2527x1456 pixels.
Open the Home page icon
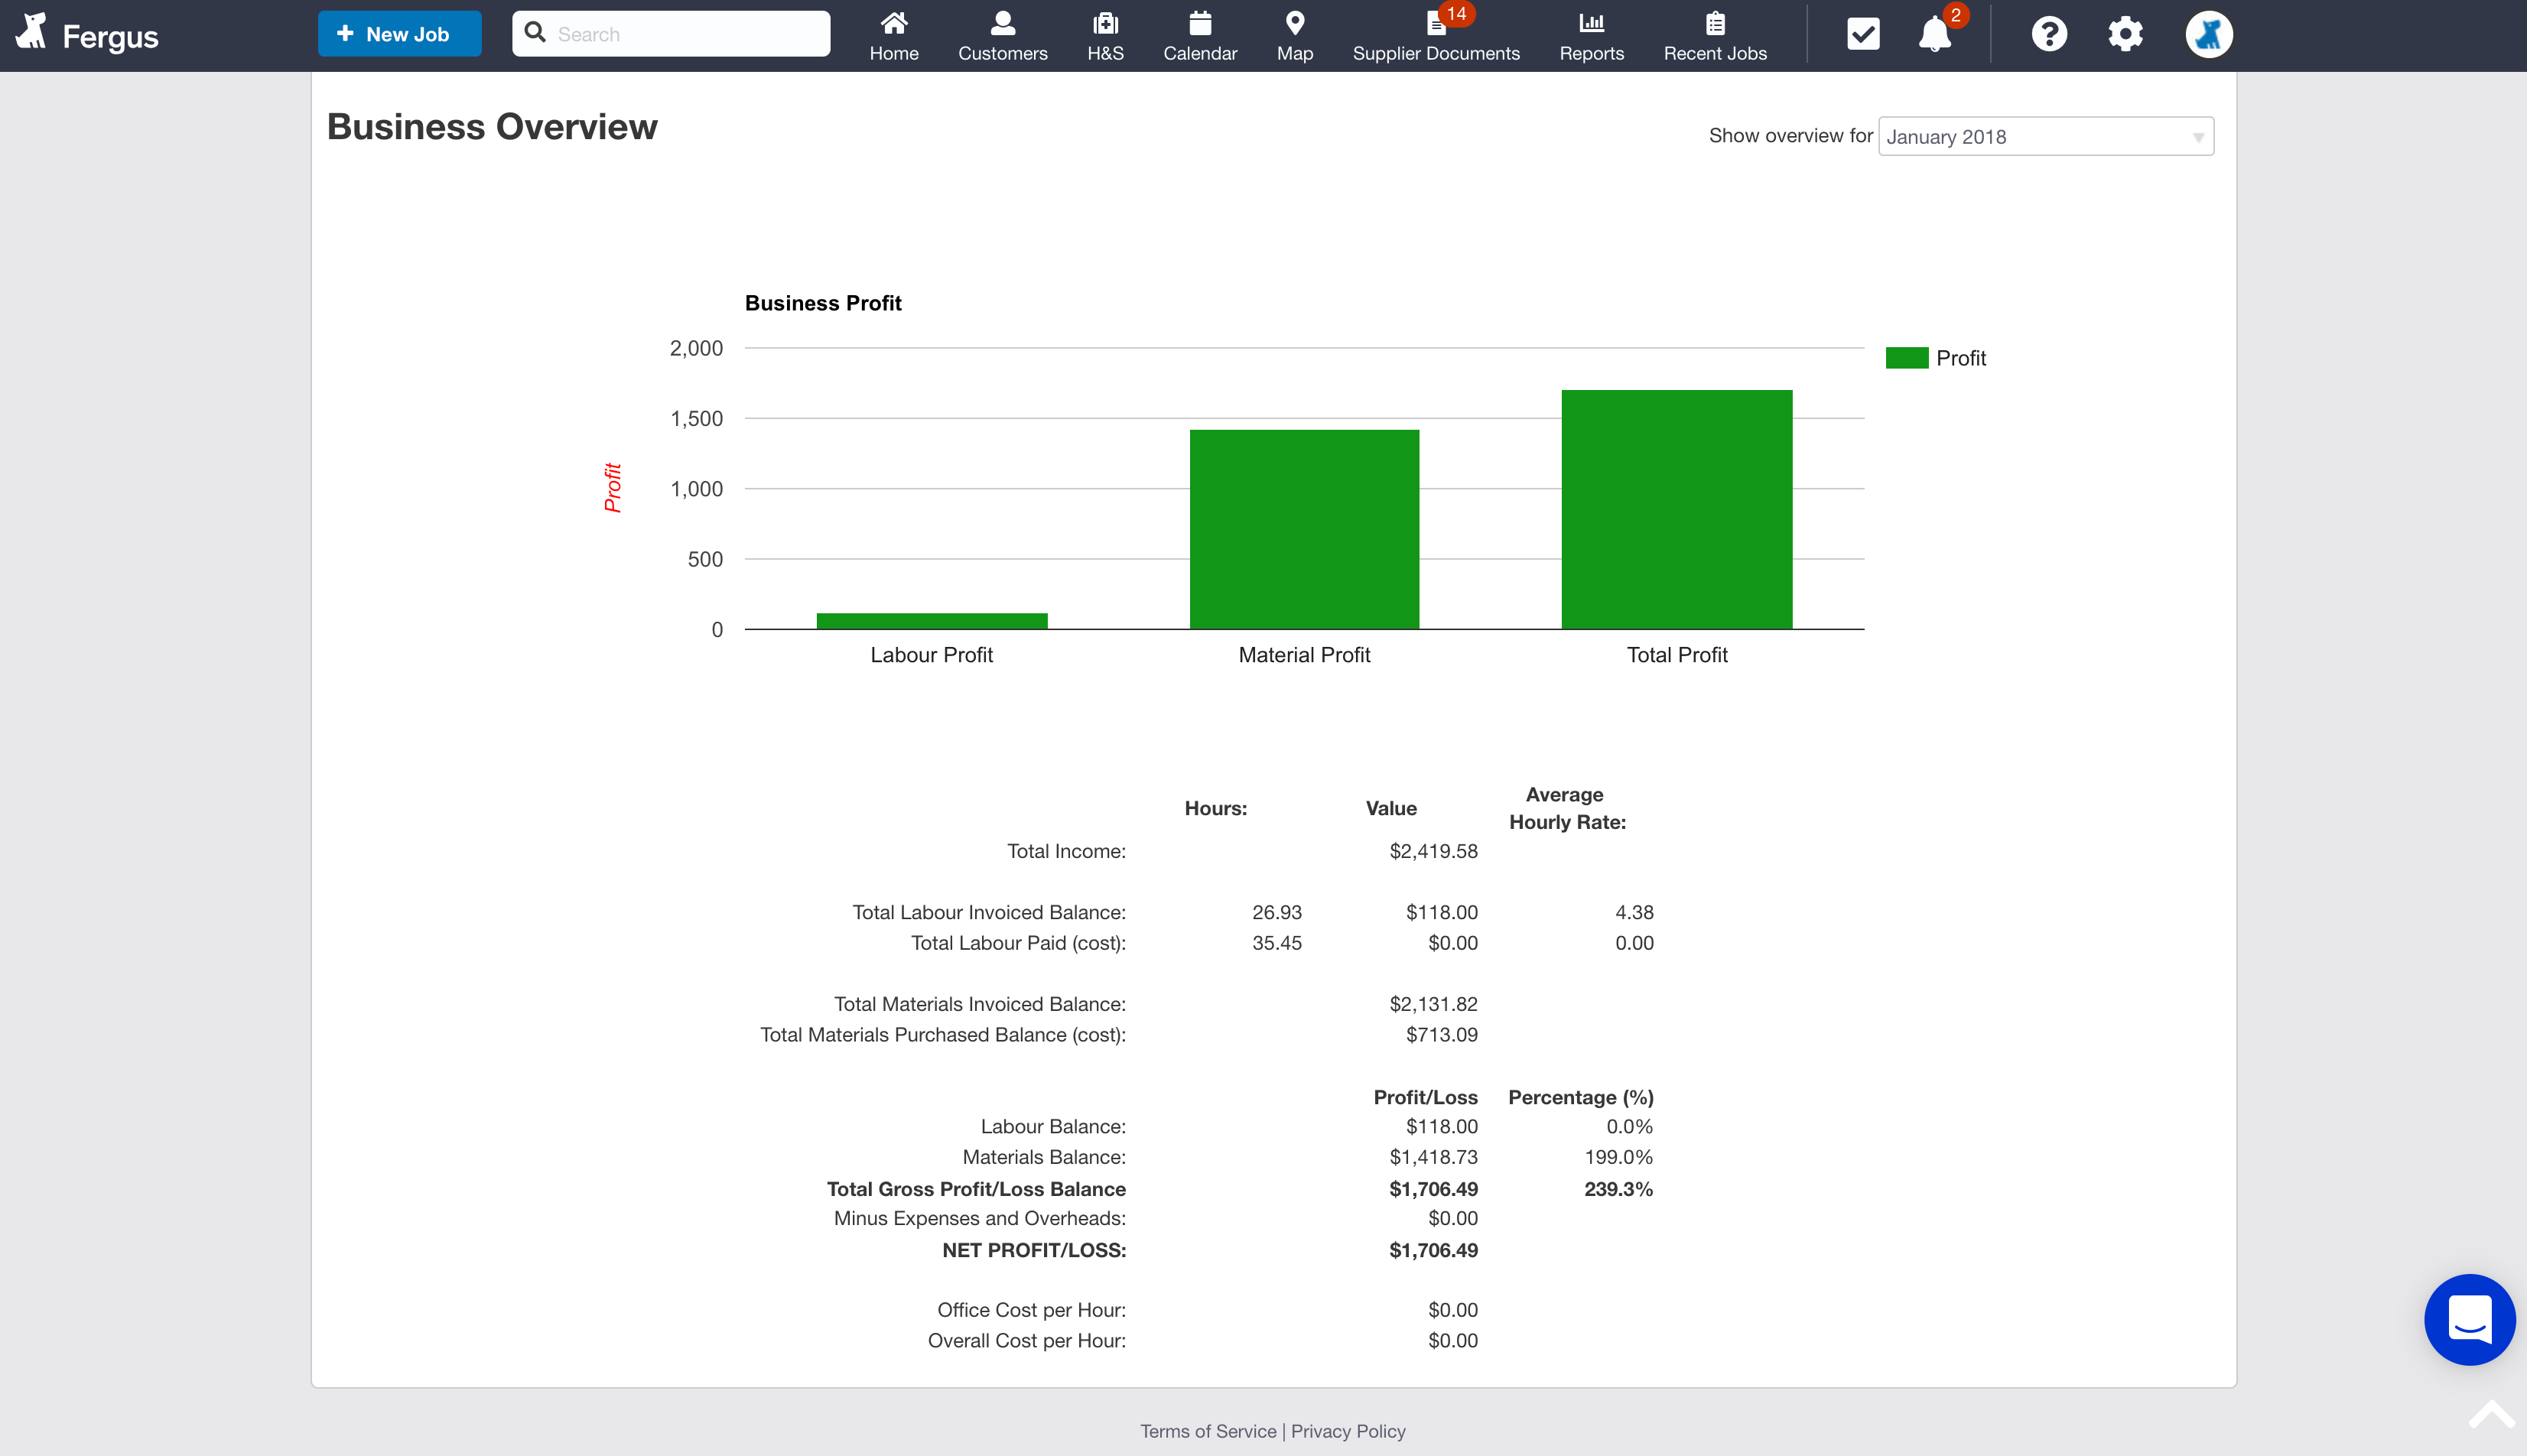point(893,35)
